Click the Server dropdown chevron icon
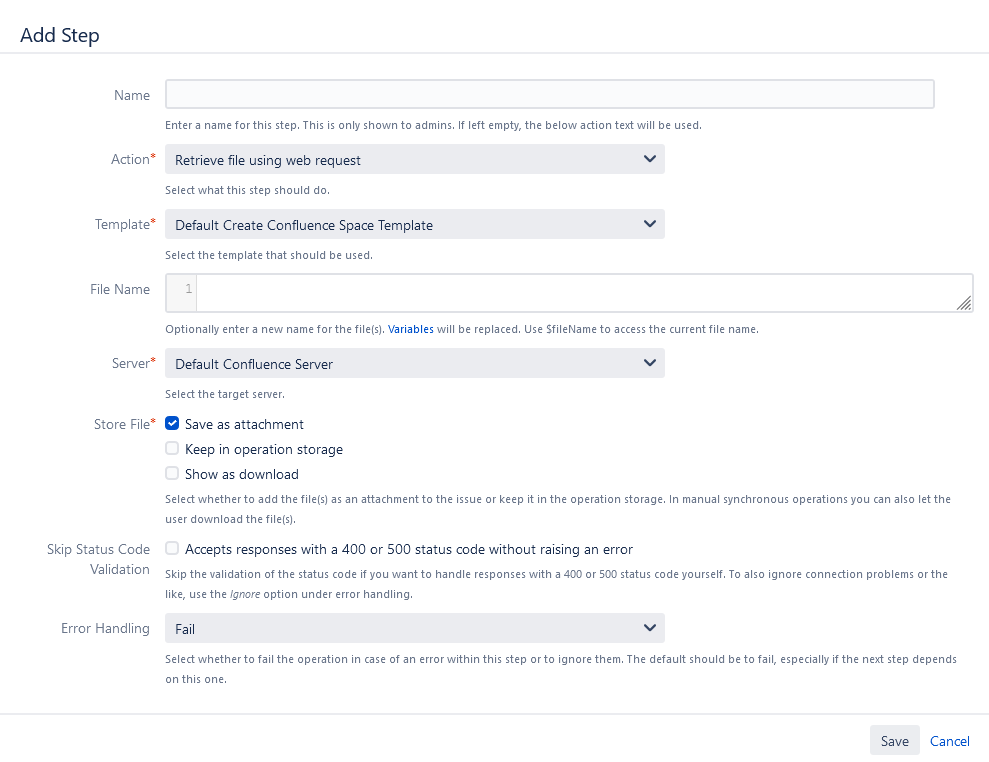The width and height of the screenshot is (989, 762). (x=650, y=362)
